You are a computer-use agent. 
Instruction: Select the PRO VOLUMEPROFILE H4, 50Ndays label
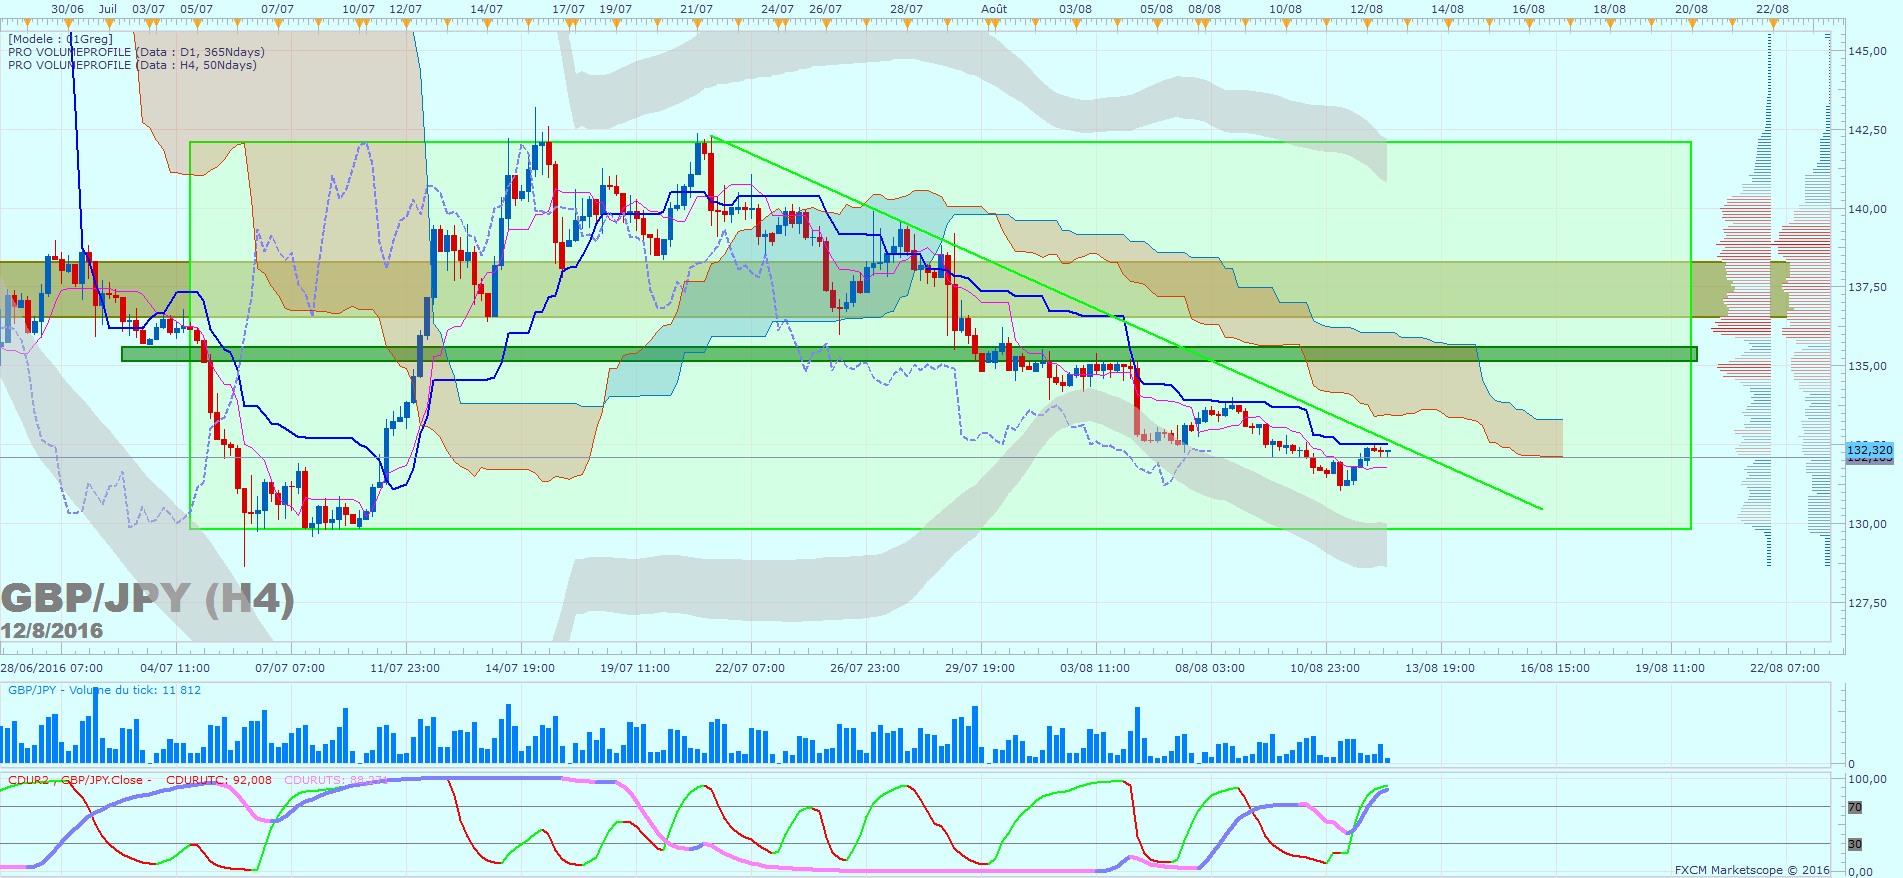point(133,65)
